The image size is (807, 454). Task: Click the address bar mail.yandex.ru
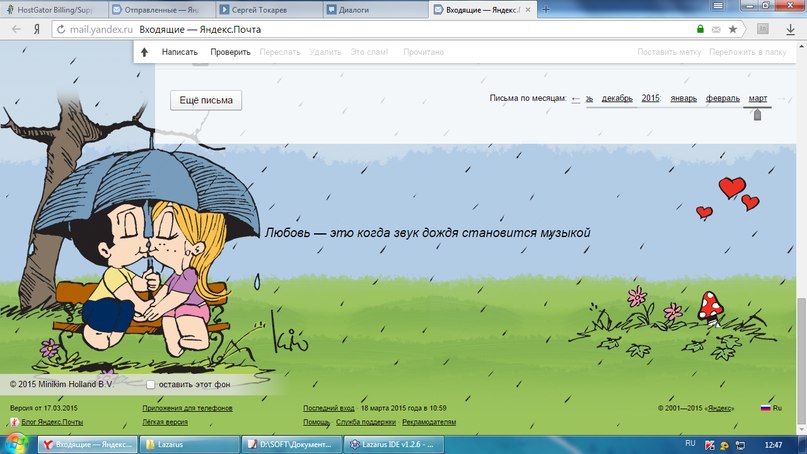point(101,29)
